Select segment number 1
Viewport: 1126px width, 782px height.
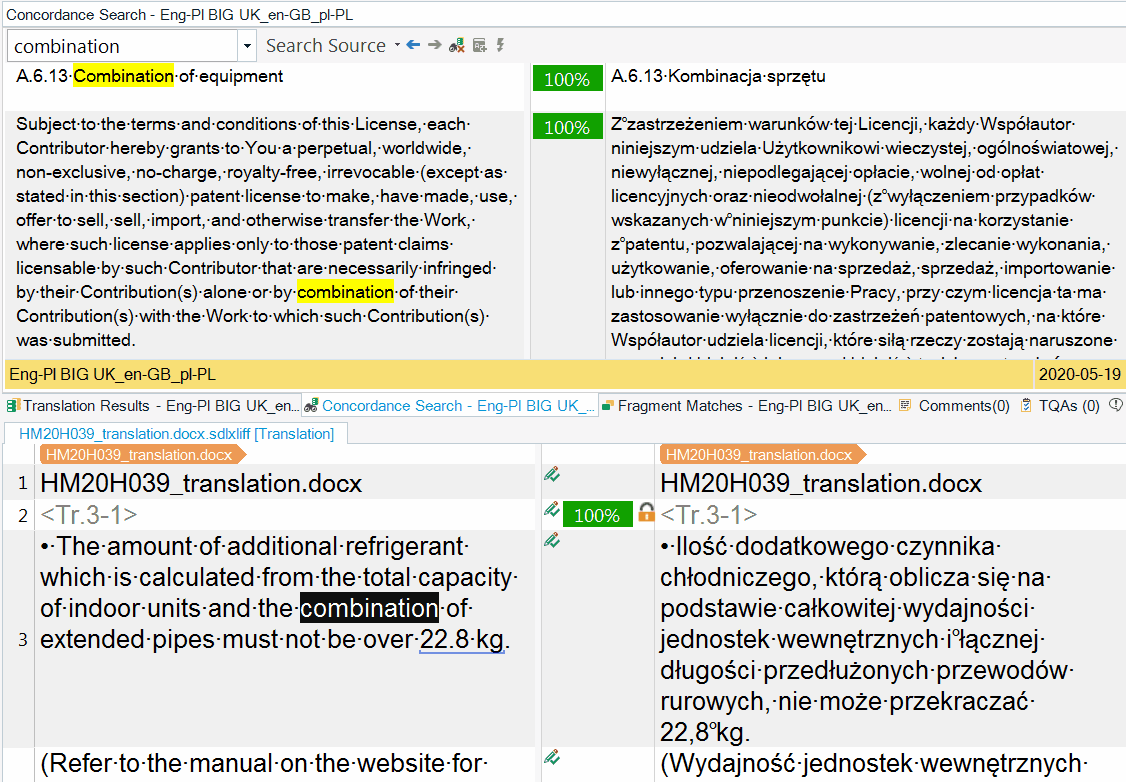tap(23, 483)
